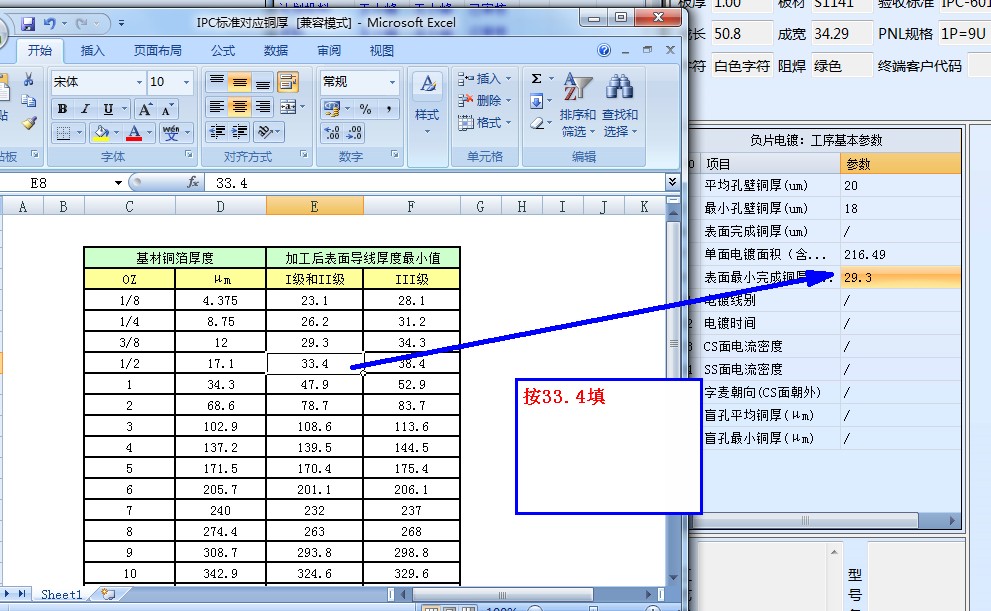
Task: Click the Undo icon in quick access toolbar
Action: pos(49,24)
